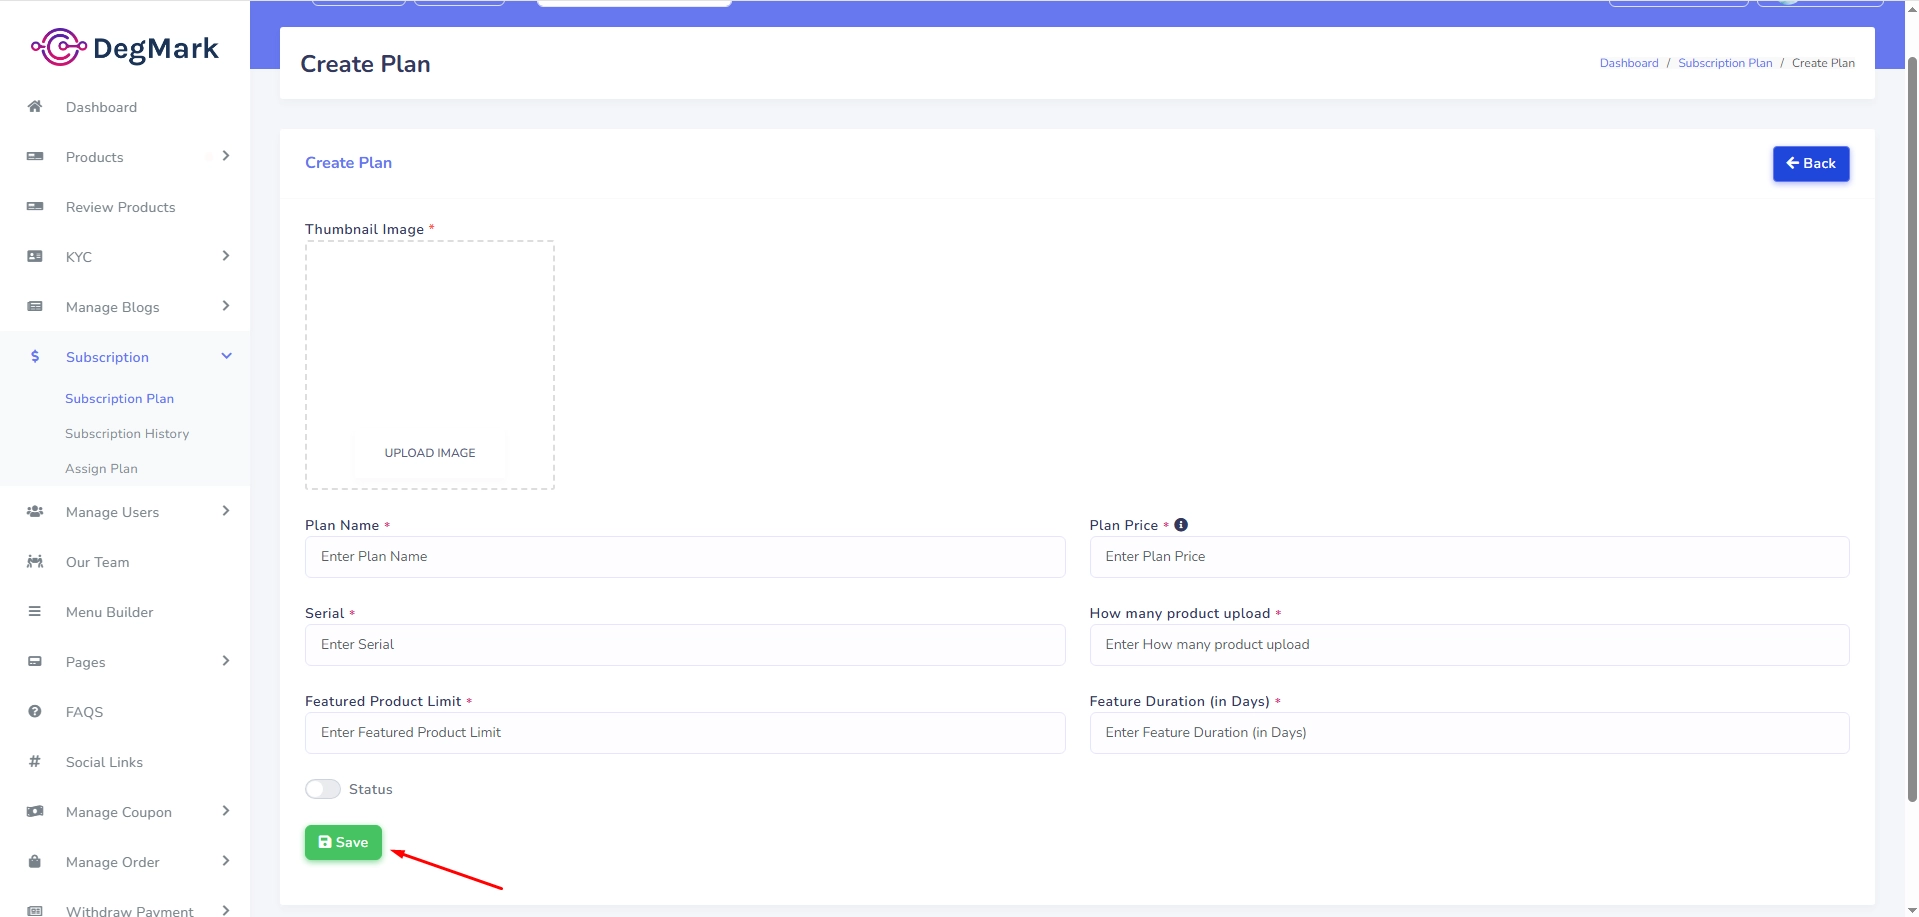The width and height of the screenshot is (1919, 917).
Task: Expand the Manage Users chevron
Action: click(226, 511)
